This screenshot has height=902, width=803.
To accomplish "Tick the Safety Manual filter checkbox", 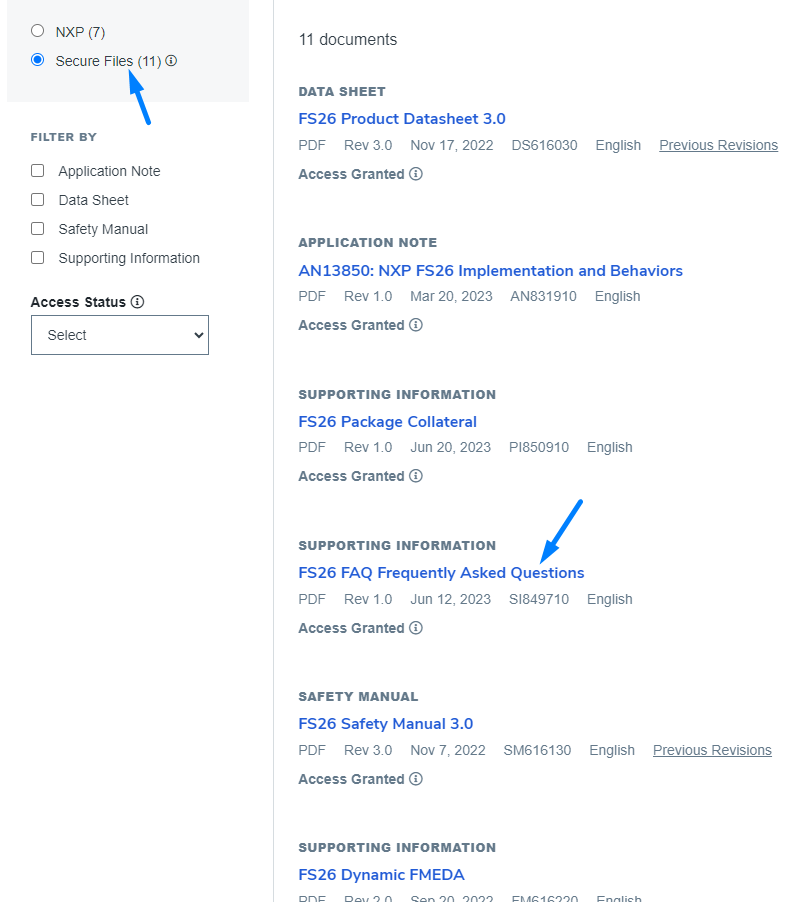I will point(38,229).
